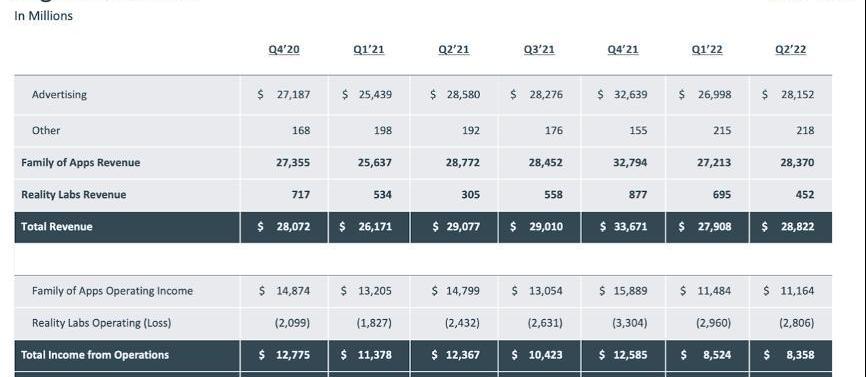Select the In Millions subtitle text
This screenshot has width=866, height=377.
[43, 16]
